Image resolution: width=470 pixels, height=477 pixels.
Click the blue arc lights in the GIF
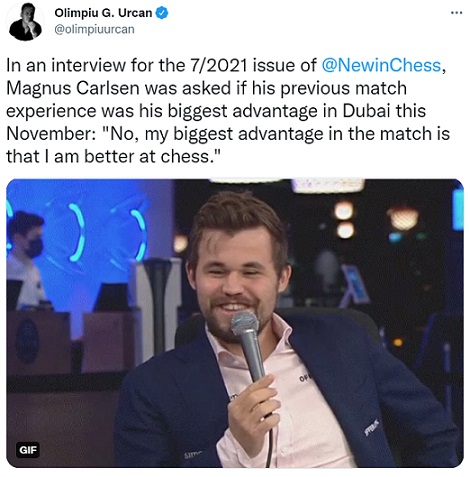tap(108, 233)
